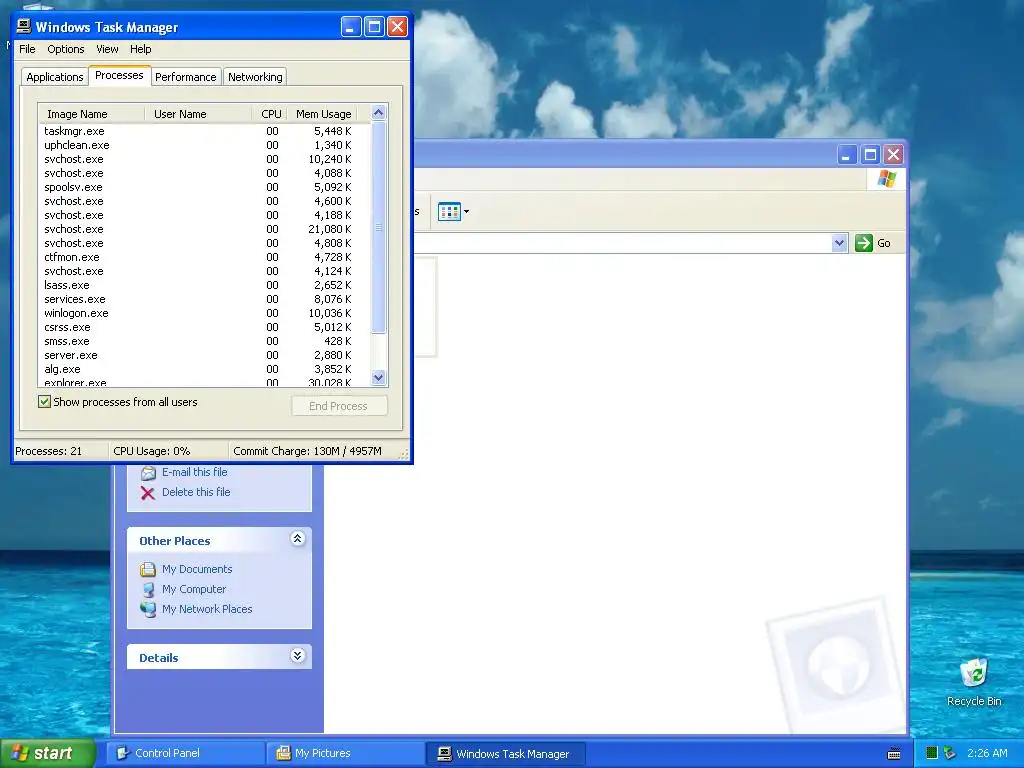Open My Computer from Other Places
This screenshot has width=1024, height=768.
194,589
